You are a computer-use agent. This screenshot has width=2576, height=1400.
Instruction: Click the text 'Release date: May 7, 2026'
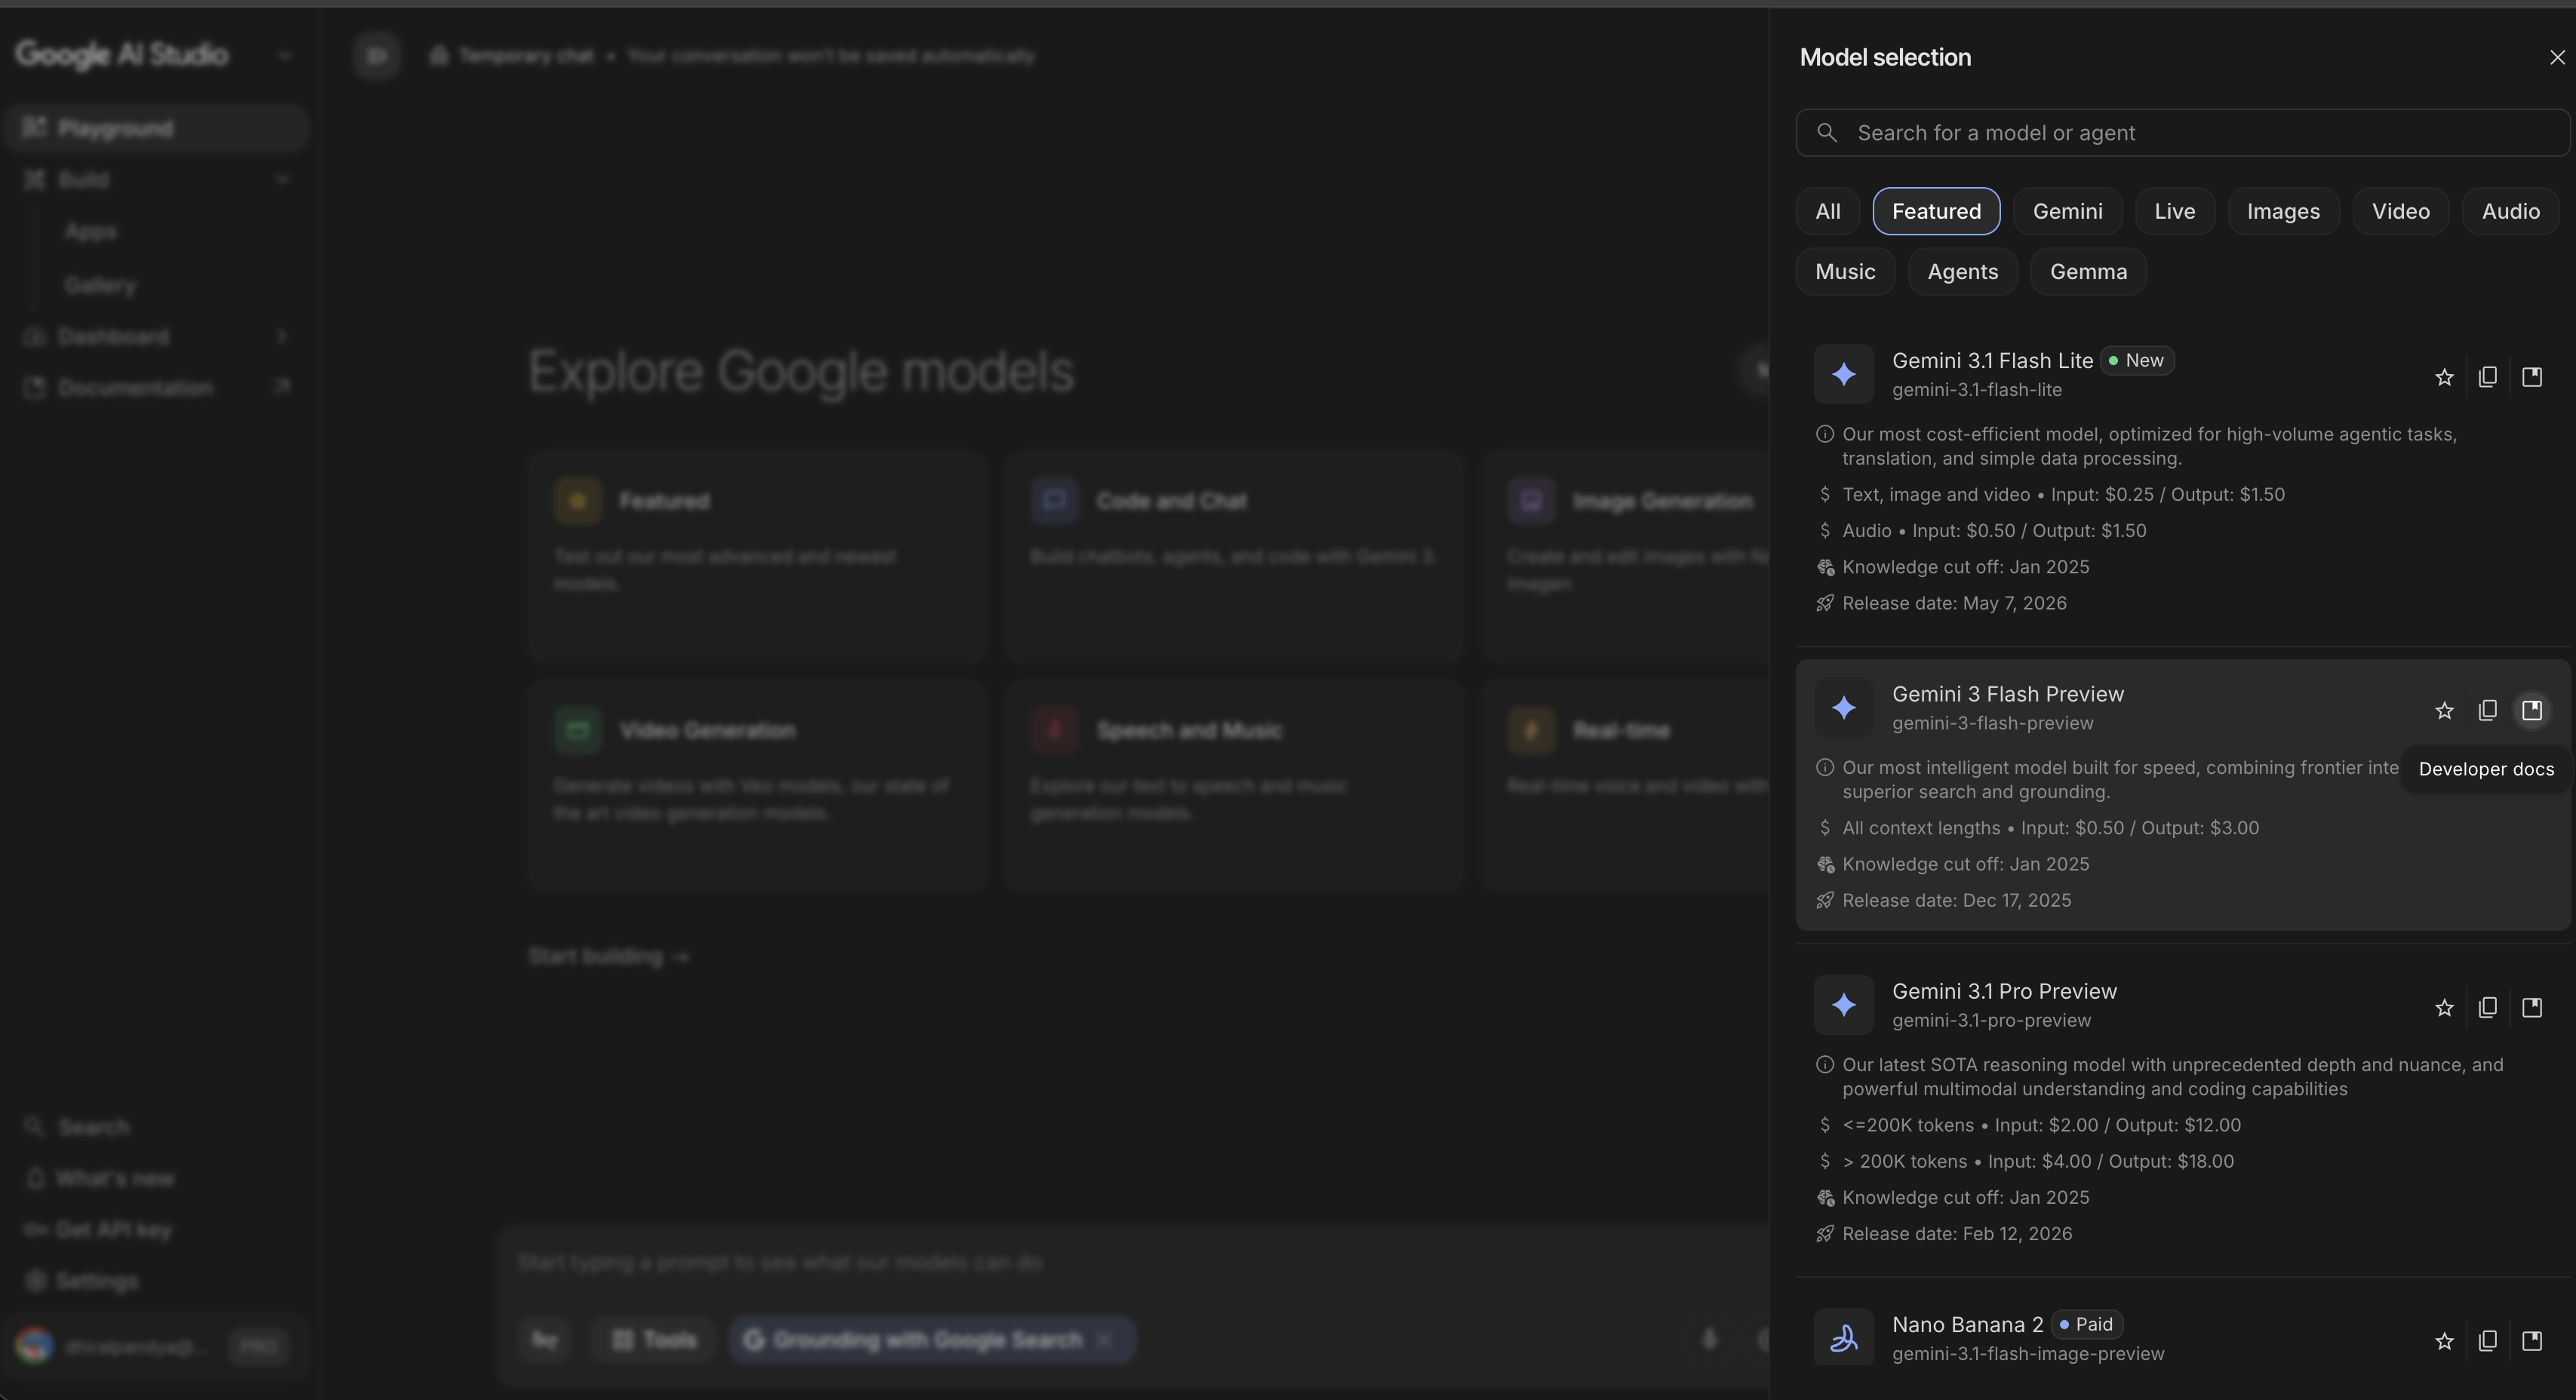click(x=1954, y=603)
